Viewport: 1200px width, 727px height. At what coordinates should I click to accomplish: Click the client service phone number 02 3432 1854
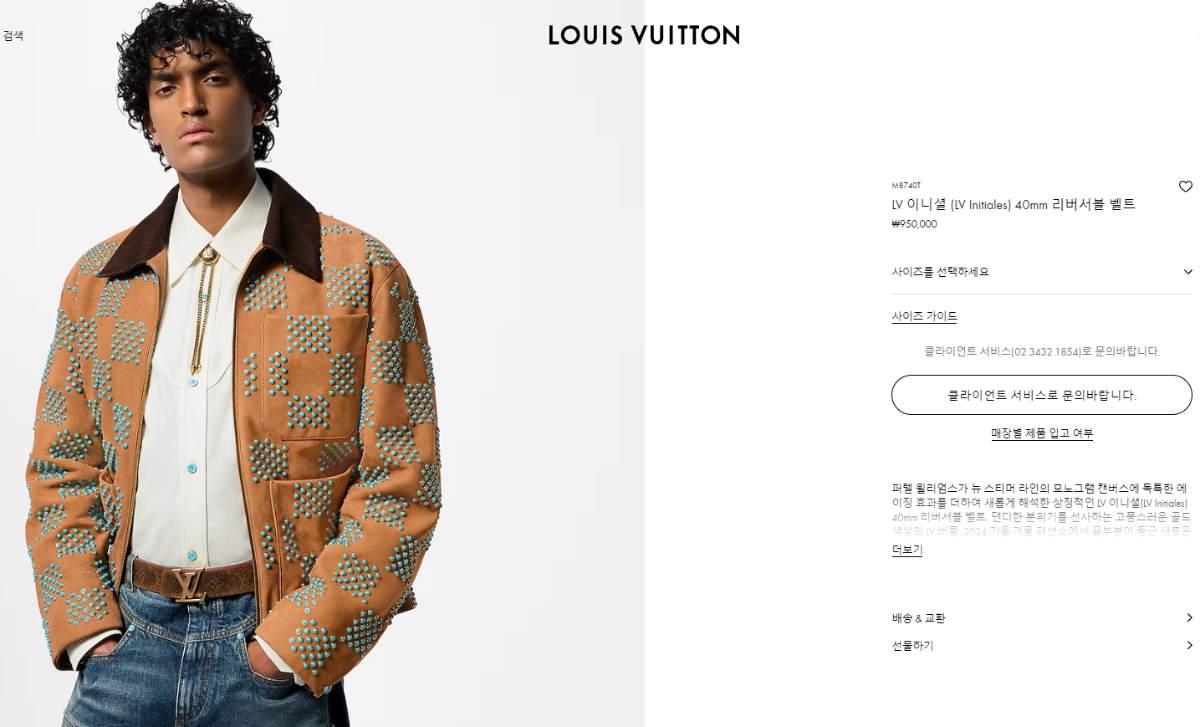pos(1045,352)
